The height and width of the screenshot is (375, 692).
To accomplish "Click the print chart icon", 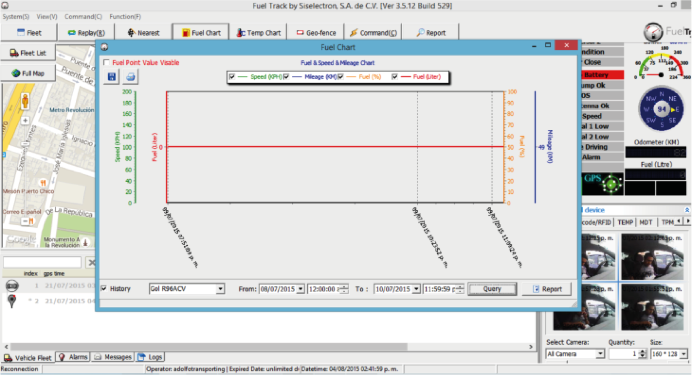I will 130,77.
